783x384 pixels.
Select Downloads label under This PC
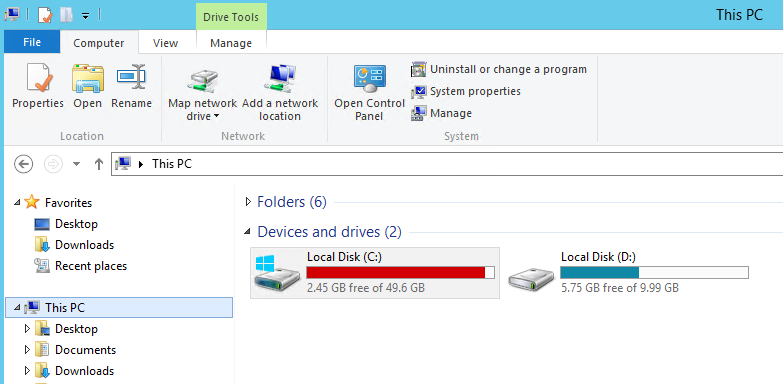[84, 371]
